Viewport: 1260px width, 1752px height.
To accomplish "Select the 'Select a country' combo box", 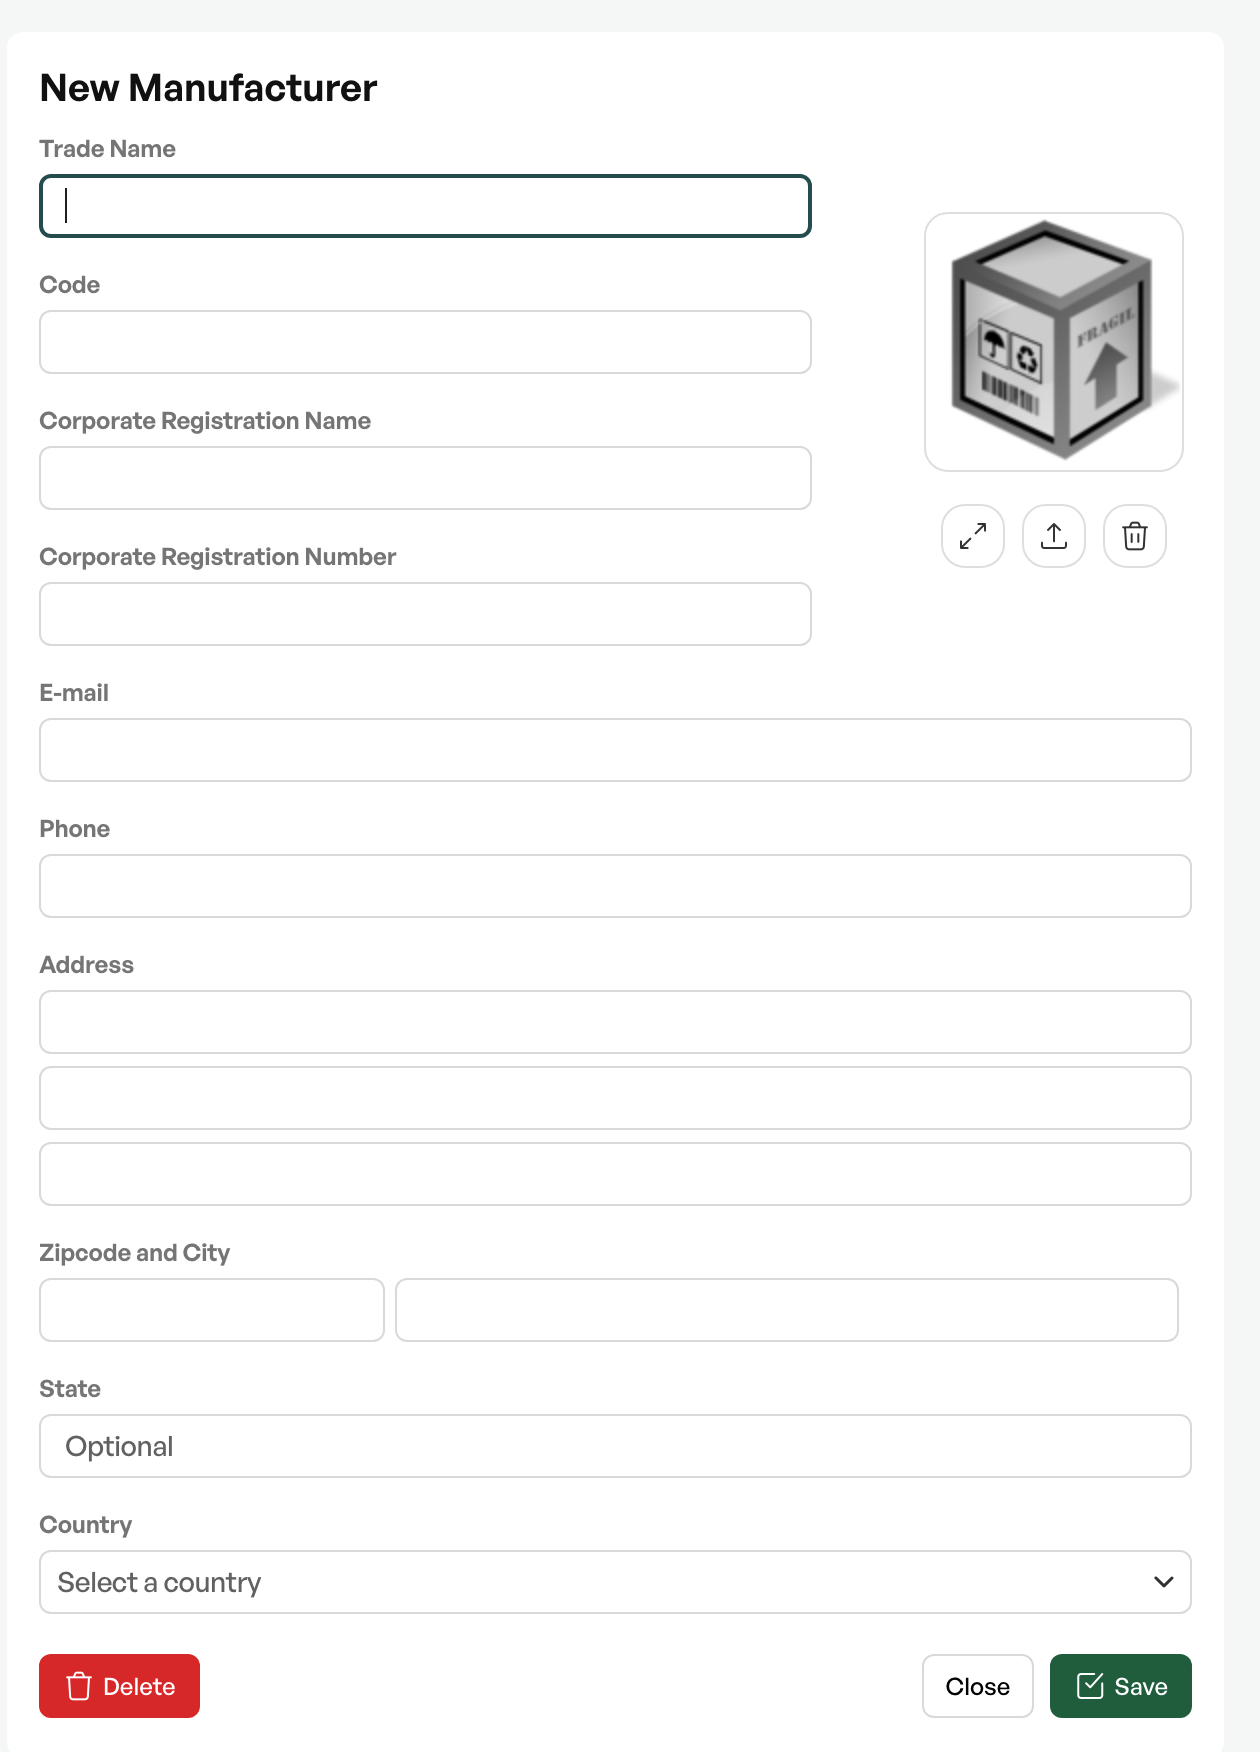I will [x=615, y=1582].
